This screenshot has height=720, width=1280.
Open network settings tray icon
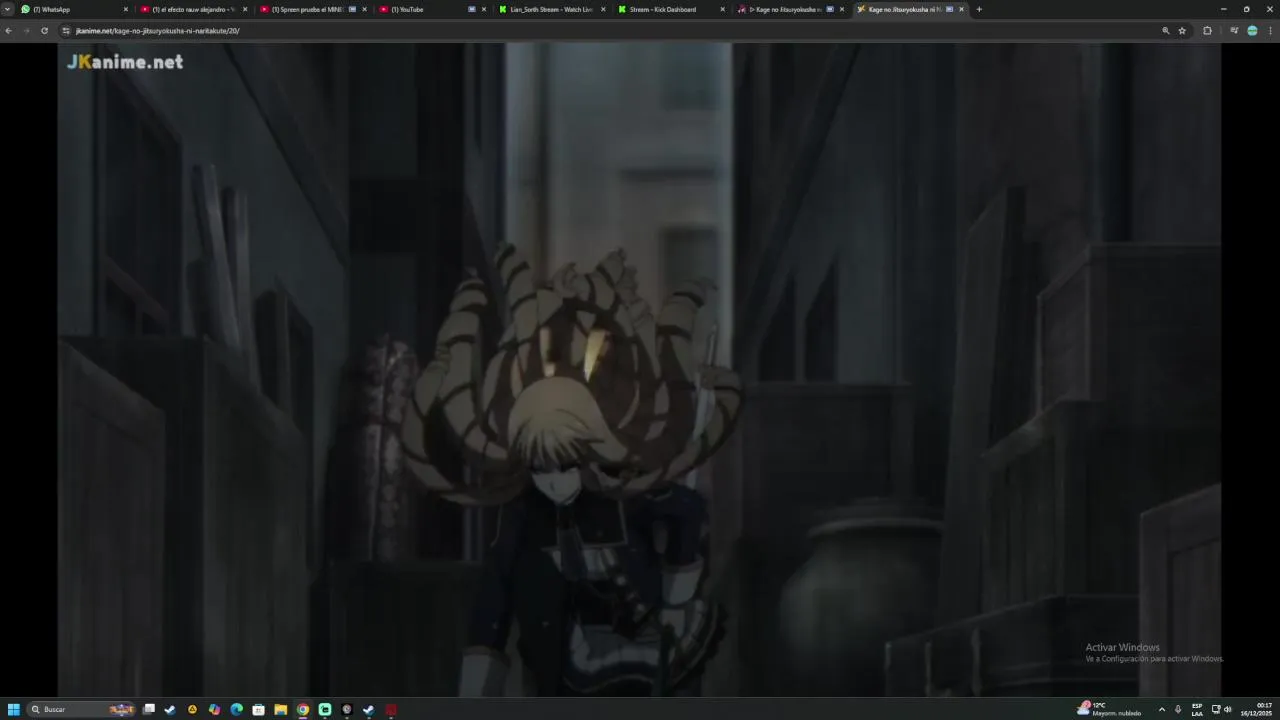tap(1216, 709)
